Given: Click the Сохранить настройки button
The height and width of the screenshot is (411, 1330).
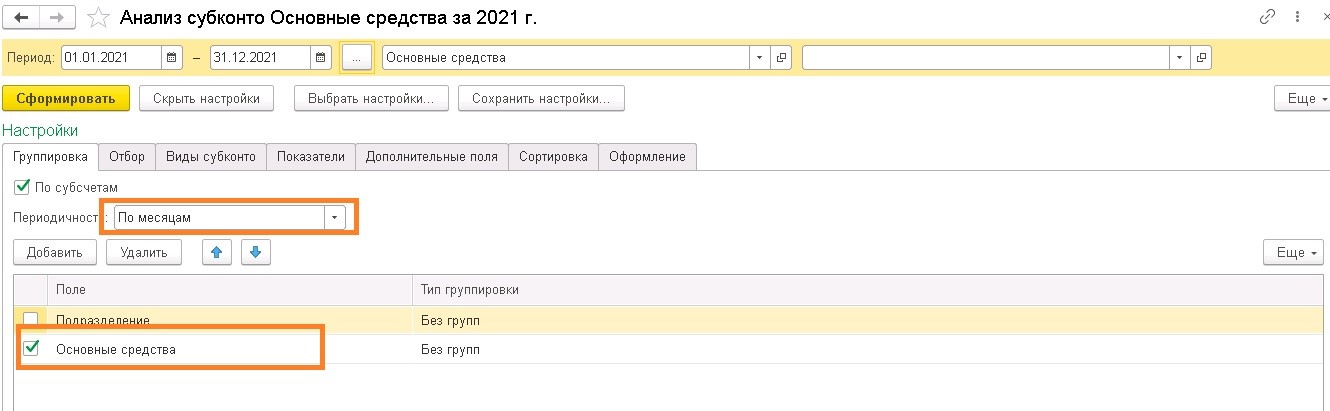Looking at the screenshot, I should [541, 98].
